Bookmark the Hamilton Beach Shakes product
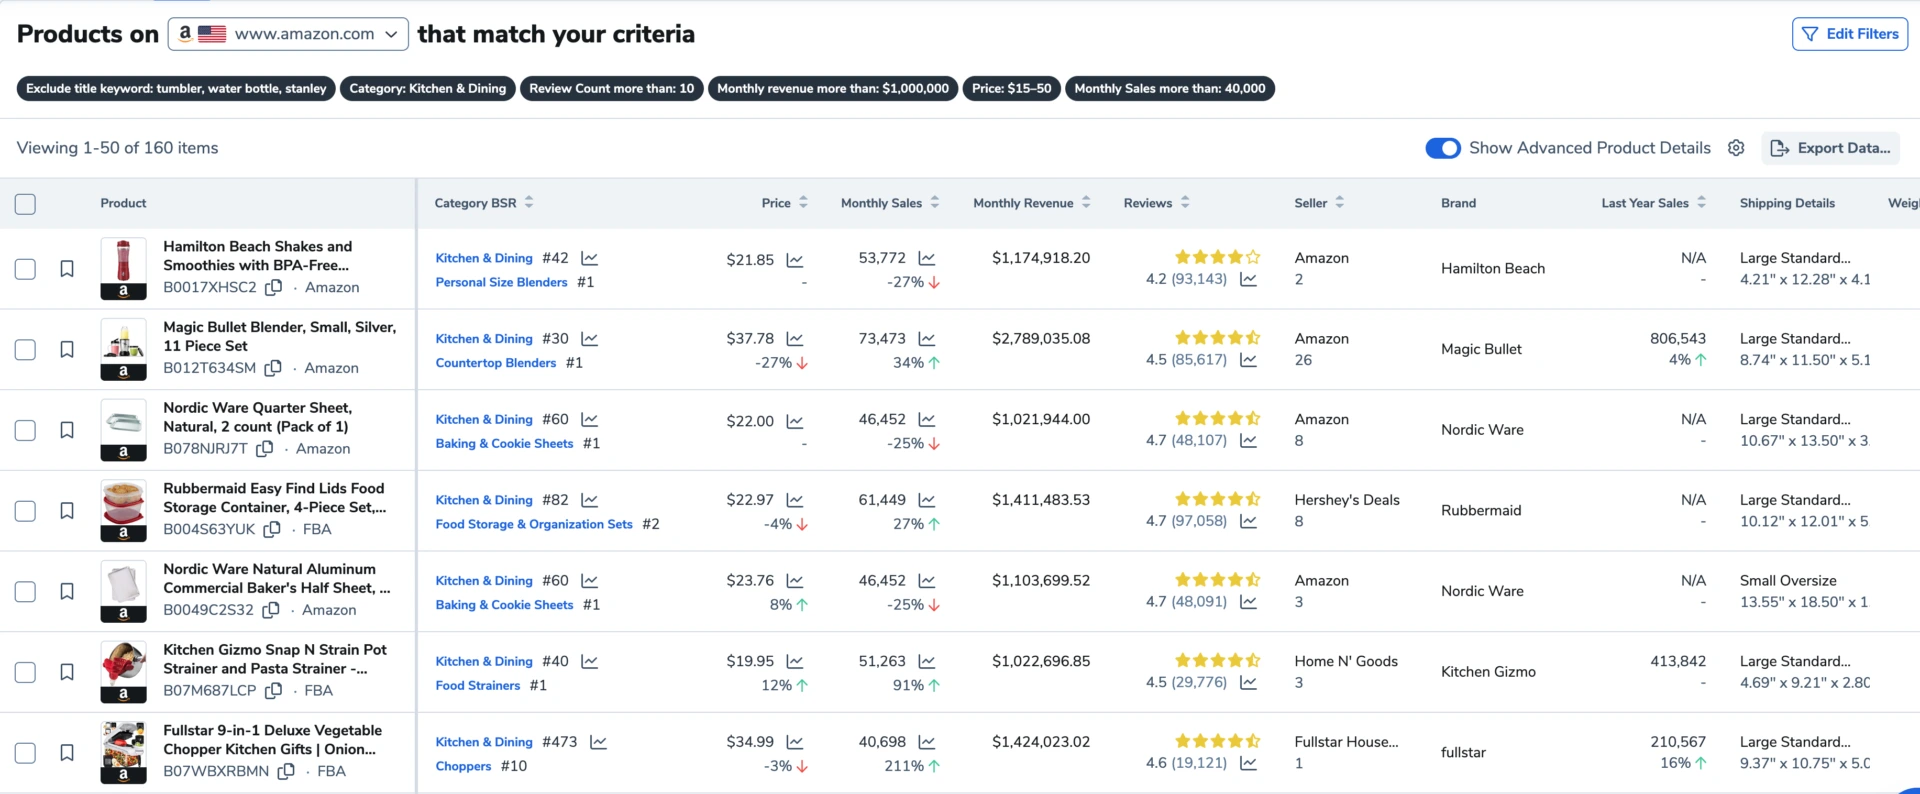Screen dimensions: 1920x794 coord(67,269)
